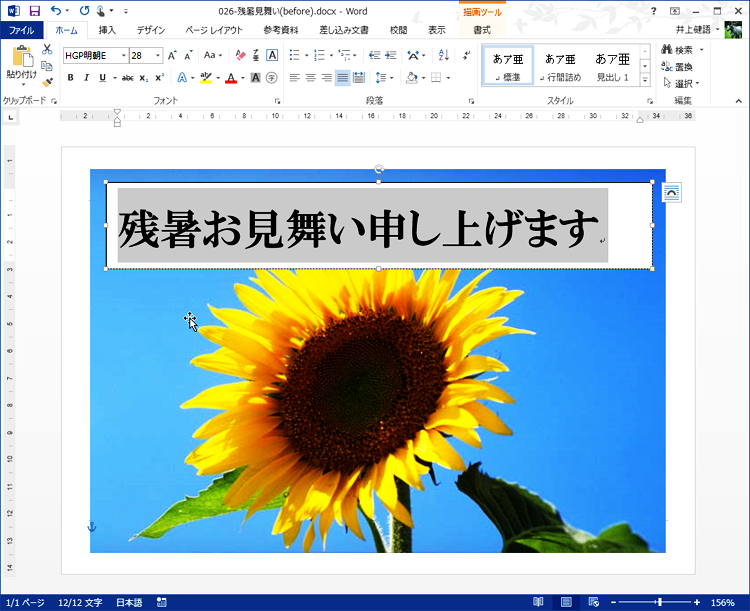Click the Cut scissors icon
Screen dimensions: 750x611
tap(47, 49)
